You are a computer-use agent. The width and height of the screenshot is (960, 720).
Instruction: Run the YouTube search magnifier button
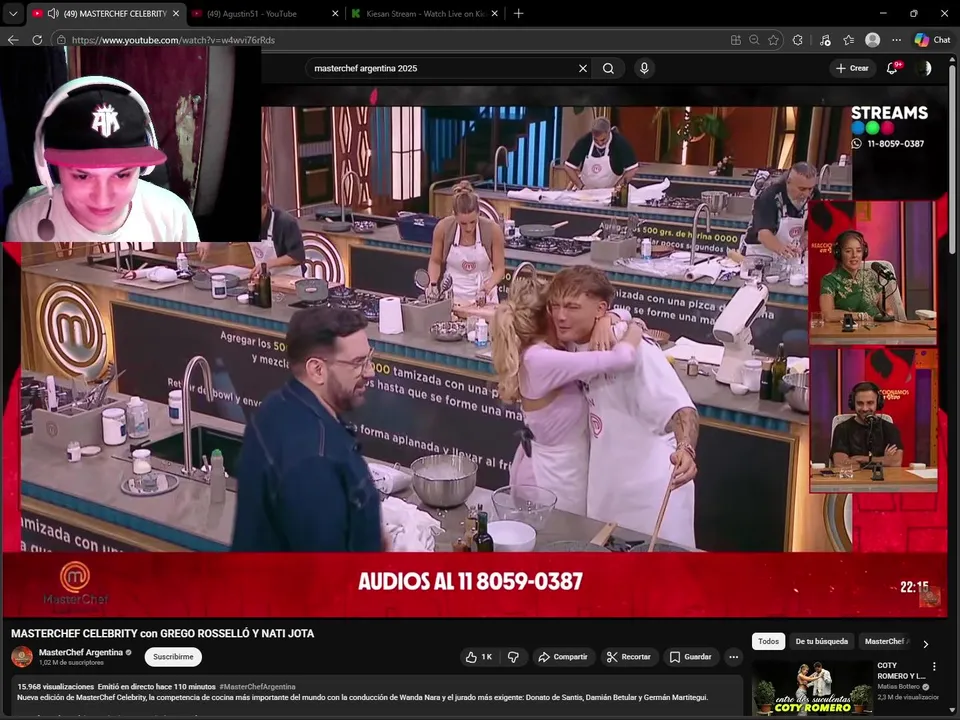pyautogui.click(x=608, y=69)
